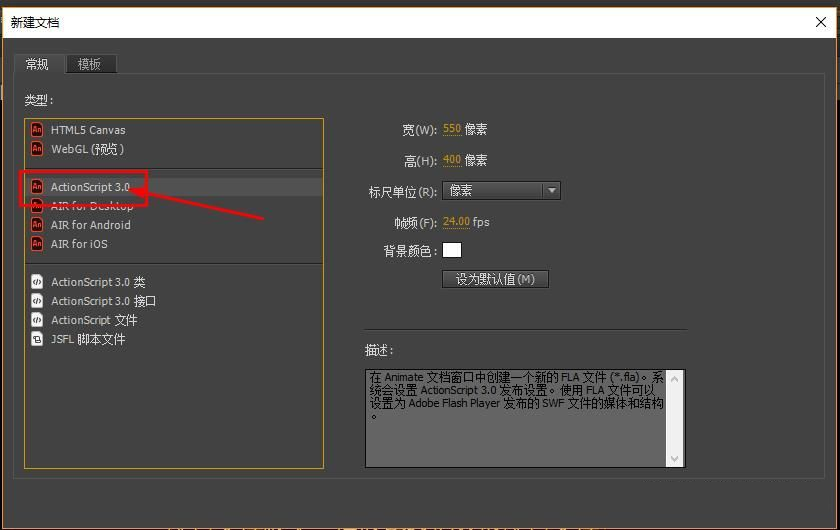Click the ActionScript 3.0 类 script icon
The image size is (840, 530).
[x=37, y=282]
